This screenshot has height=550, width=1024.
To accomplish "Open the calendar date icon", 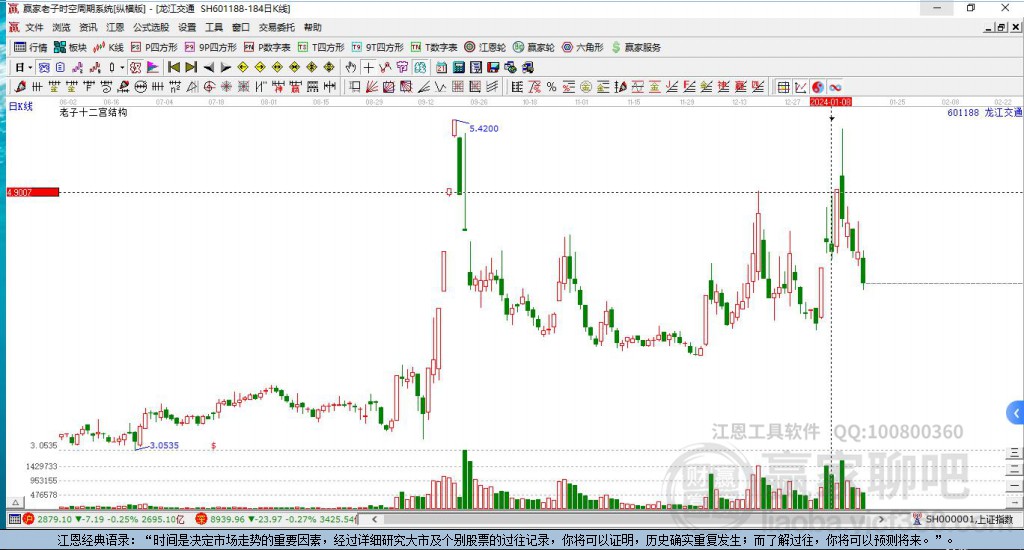I will click(441, 67).
